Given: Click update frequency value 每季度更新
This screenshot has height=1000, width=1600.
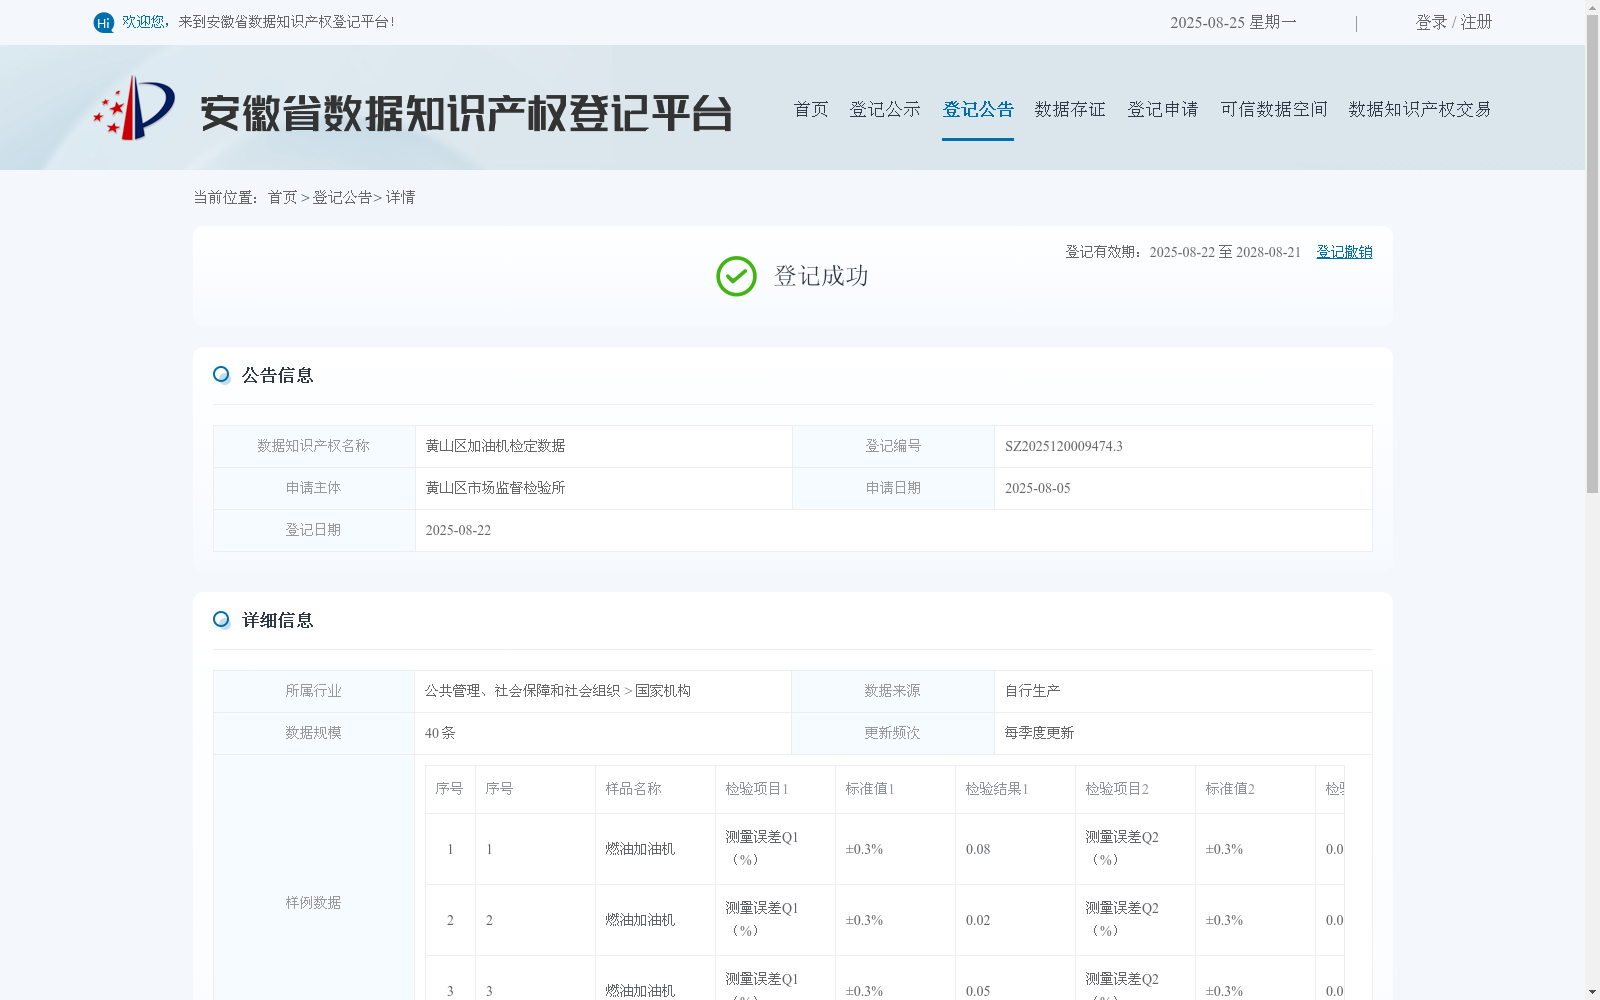Looking at the screenshot, I should tap(1039, 733).
